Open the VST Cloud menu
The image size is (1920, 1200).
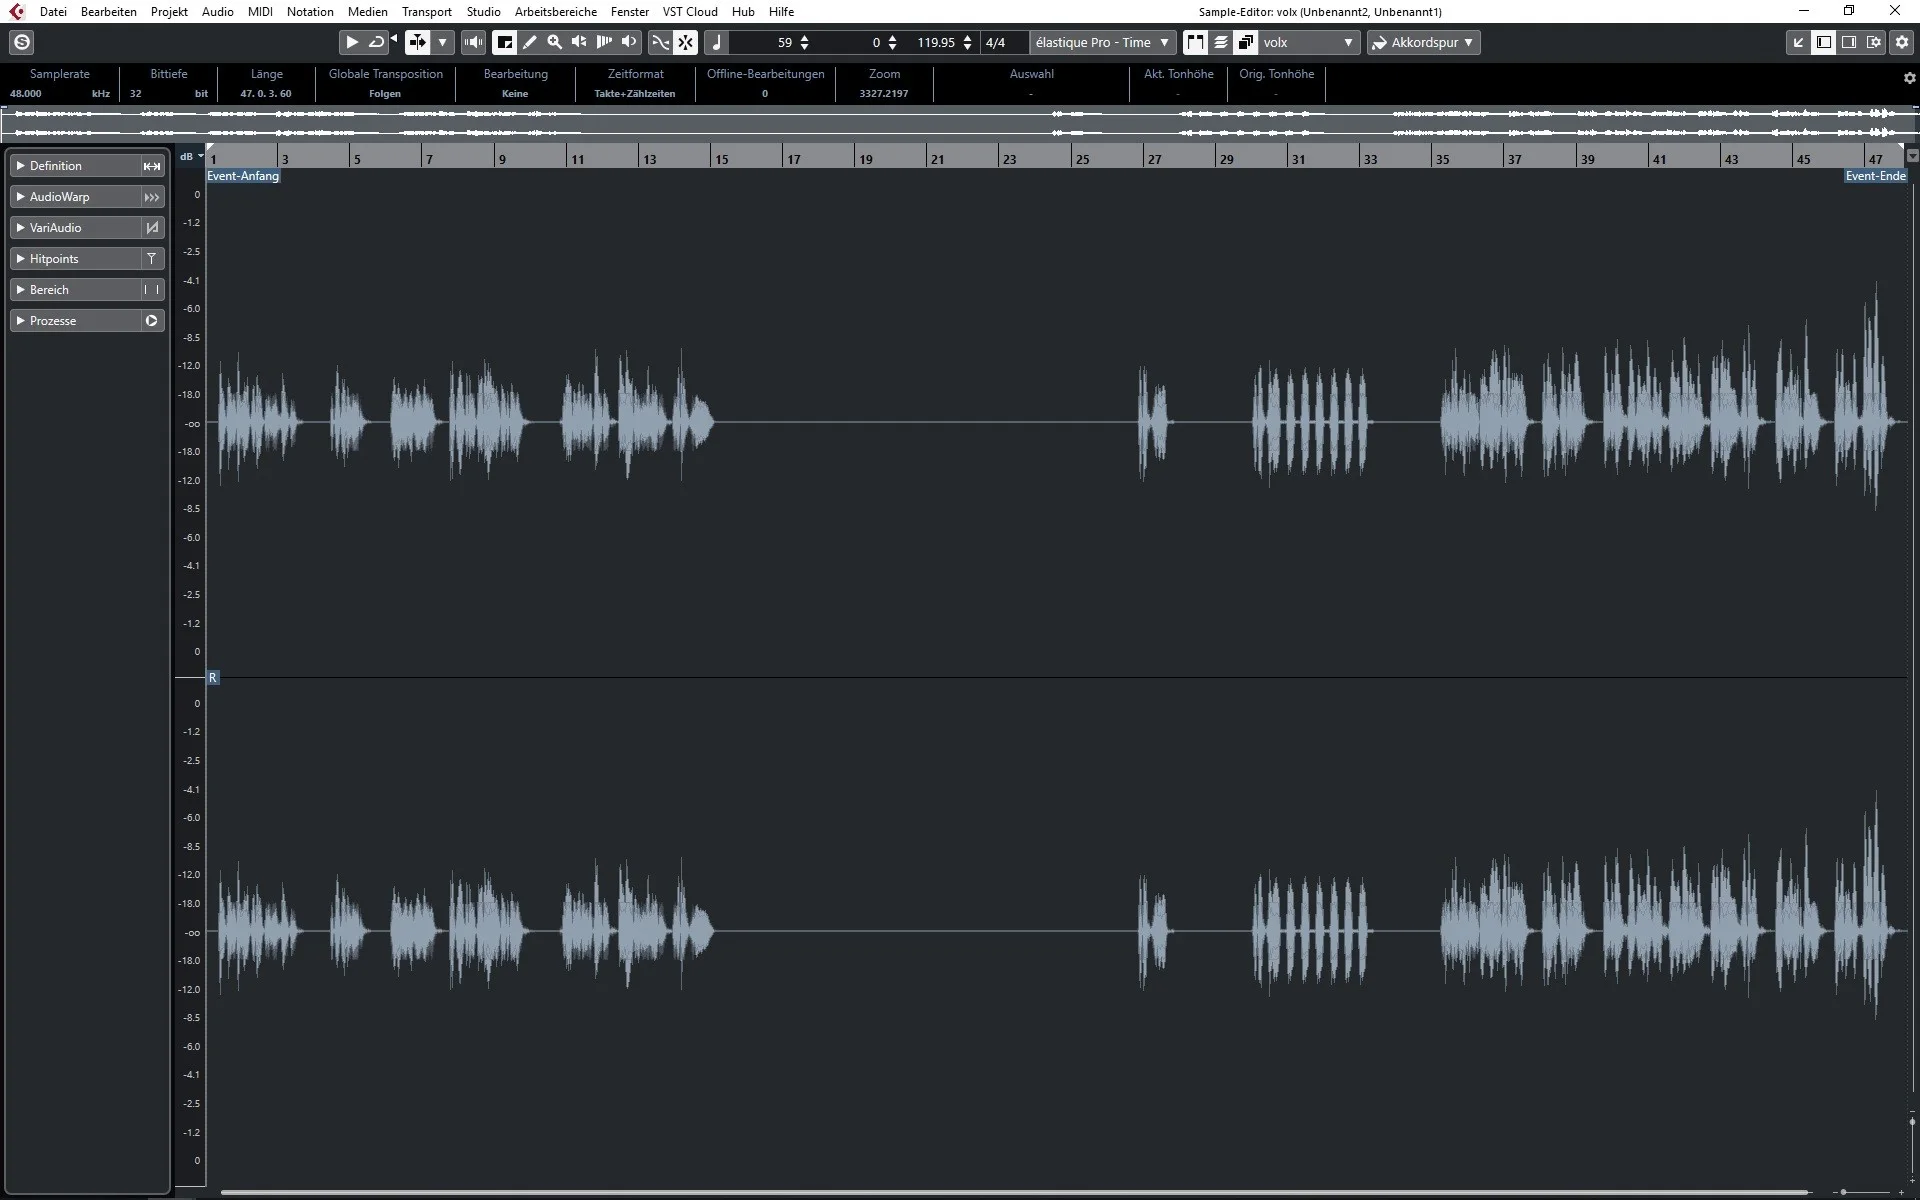pyautogui.click(x=690, y=12)
